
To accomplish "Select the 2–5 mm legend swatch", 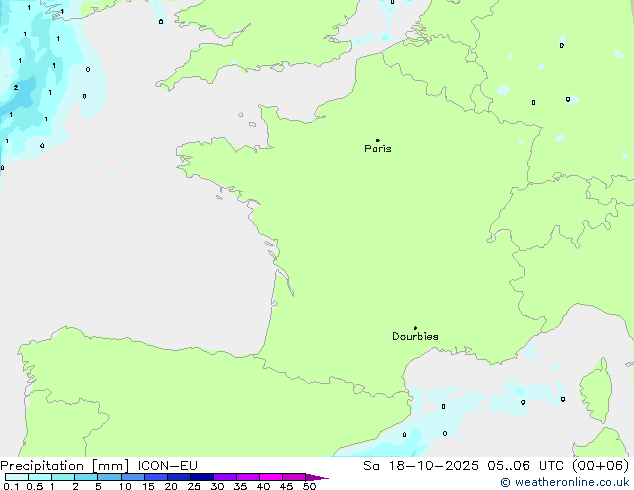I will tap(86, 477).
